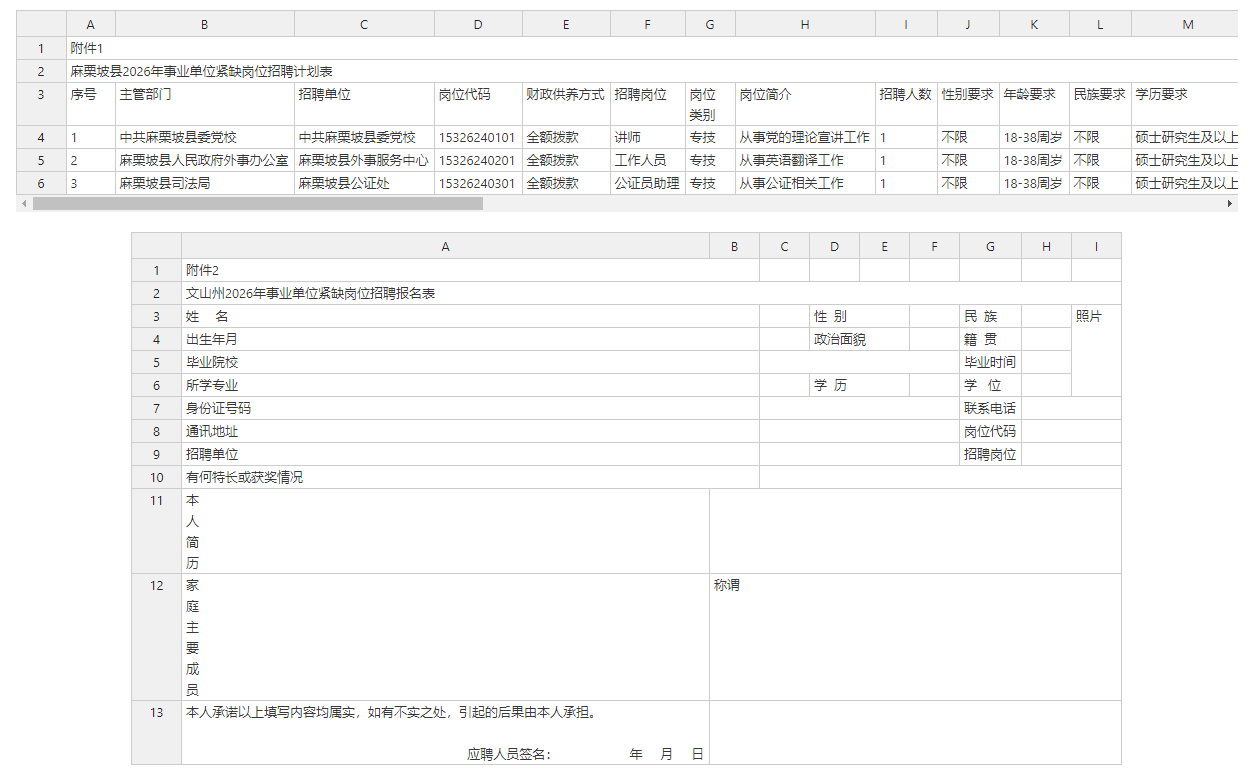Click the select-all corner button of the top sheet
The width and height of the screenshot is (1251, 781).
[31, 23]
